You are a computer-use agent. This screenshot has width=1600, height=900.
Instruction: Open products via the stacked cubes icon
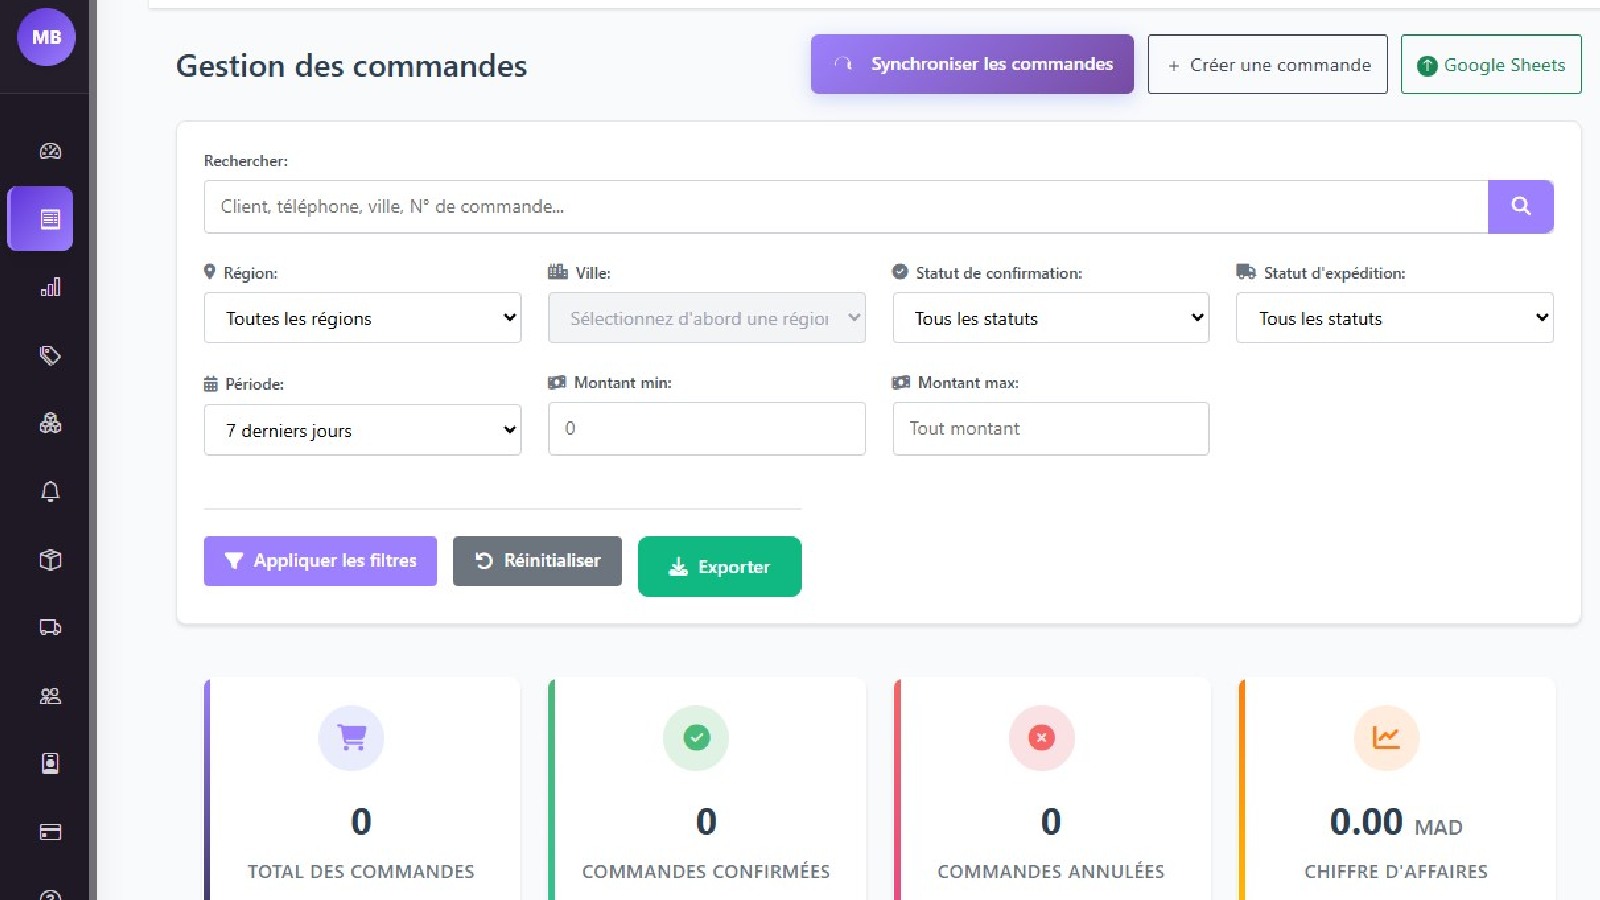(49, 423)
